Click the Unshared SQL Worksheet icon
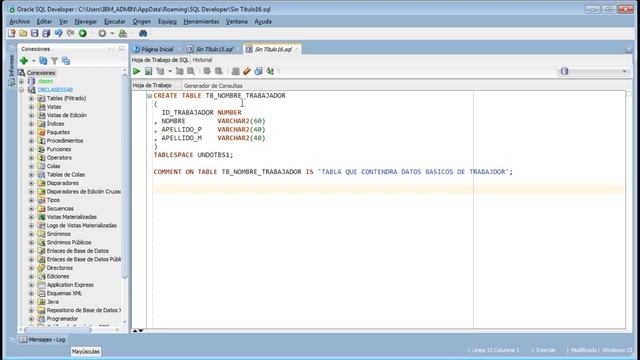This screenshot has width=640, height=360. pyautogui.click(x=236, y=71)
